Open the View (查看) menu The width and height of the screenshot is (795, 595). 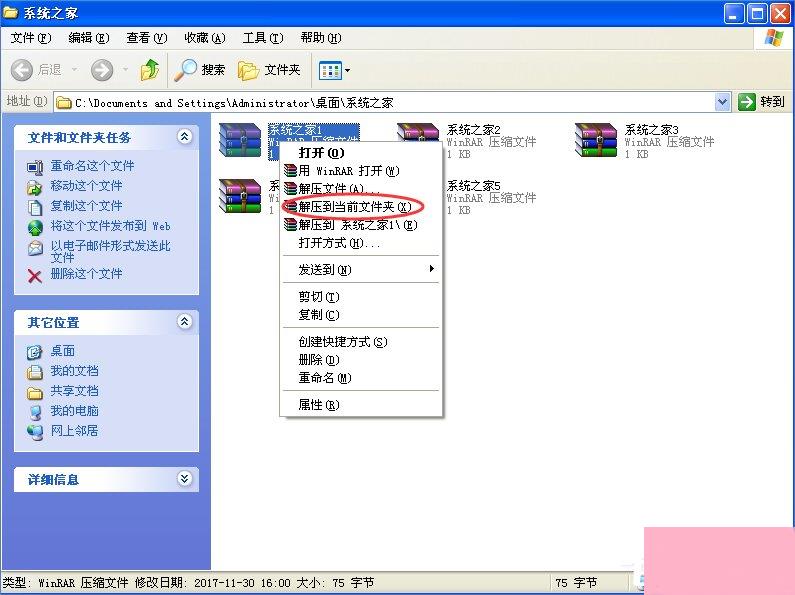(x=147, y=38)
